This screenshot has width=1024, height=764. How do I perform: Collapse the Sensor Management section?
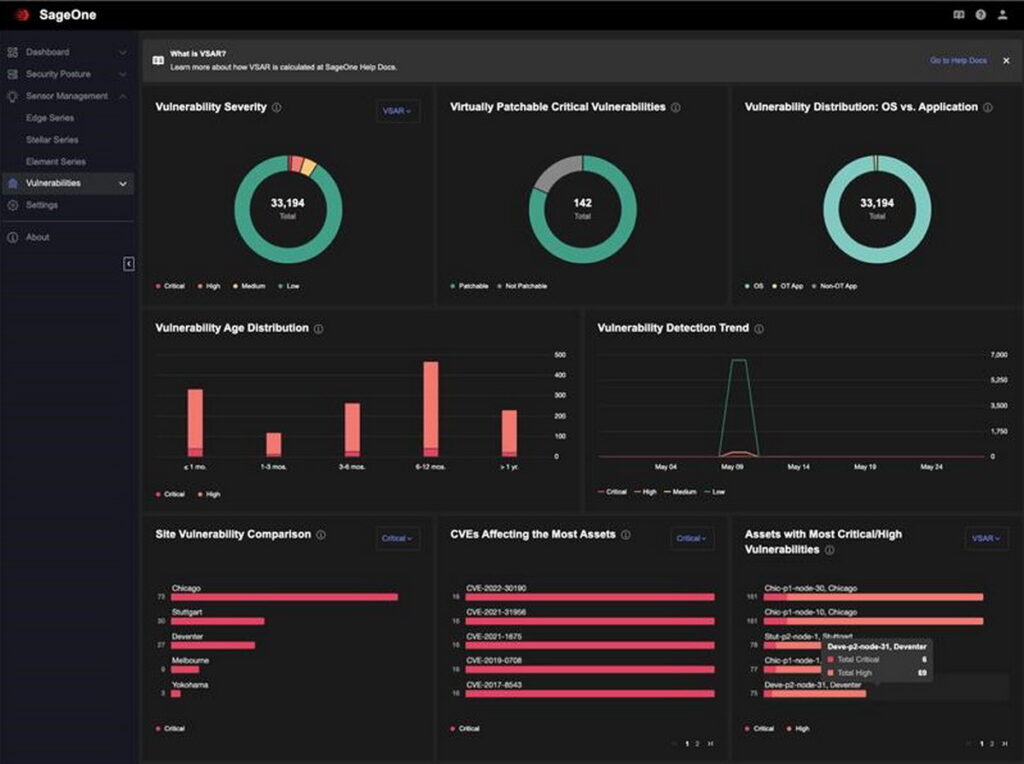122,95
